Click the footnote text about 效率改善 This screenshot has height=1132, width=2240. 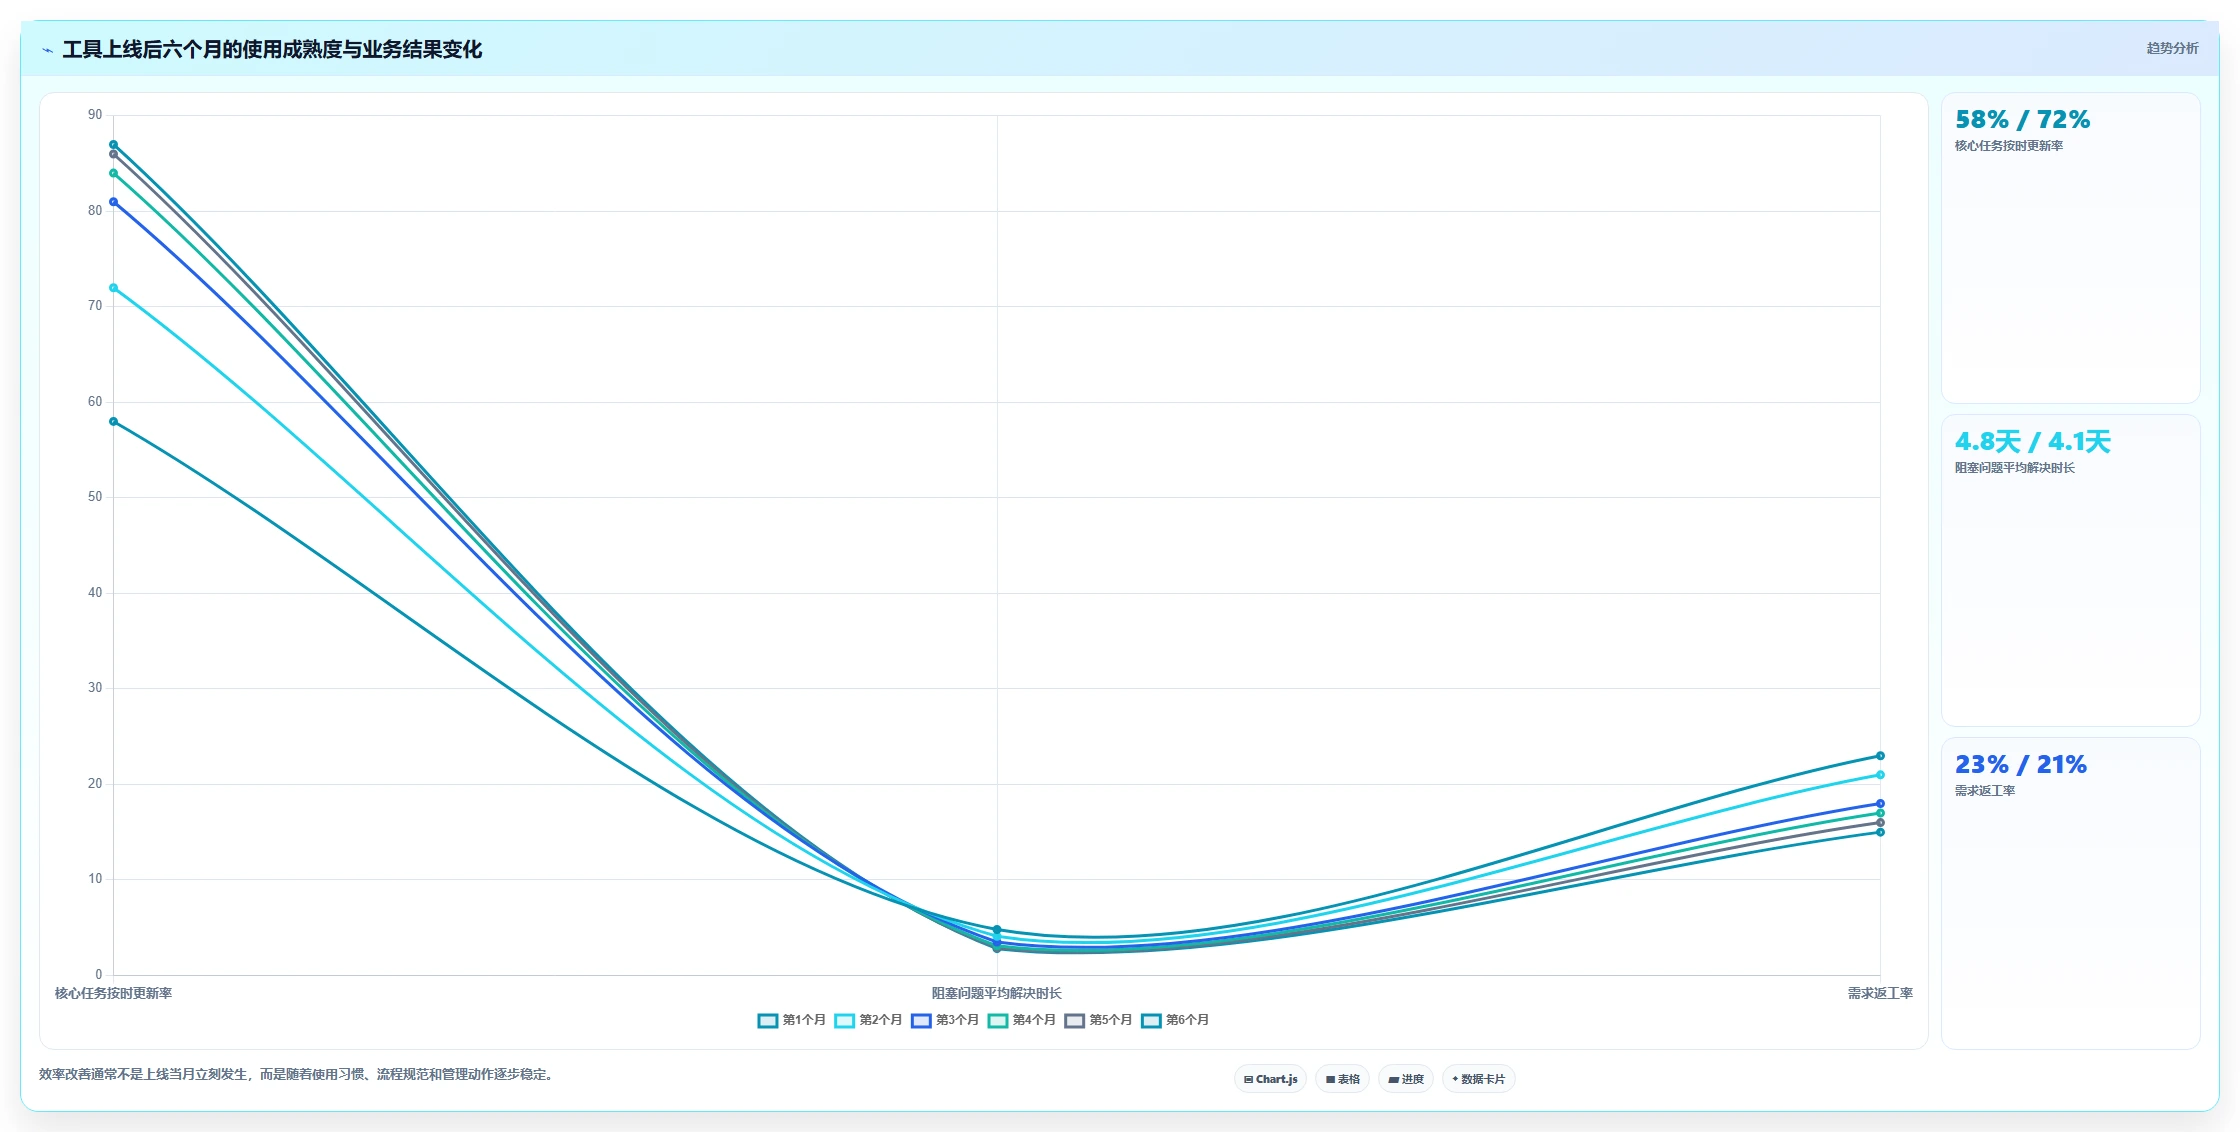(296, 1074)
